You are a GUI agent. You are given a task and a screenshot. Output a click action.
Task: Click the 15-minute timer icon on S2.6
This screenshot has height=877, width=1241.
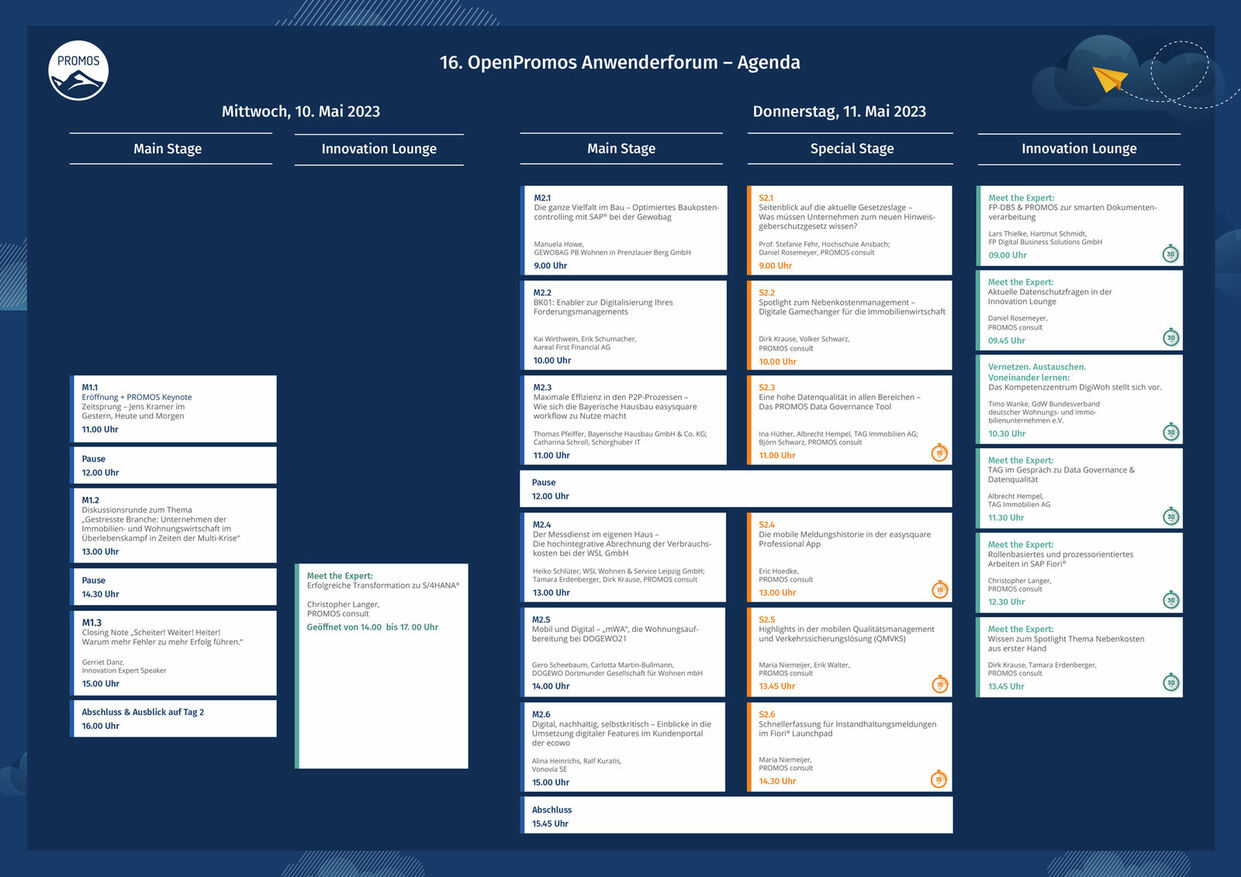[939, 779]
